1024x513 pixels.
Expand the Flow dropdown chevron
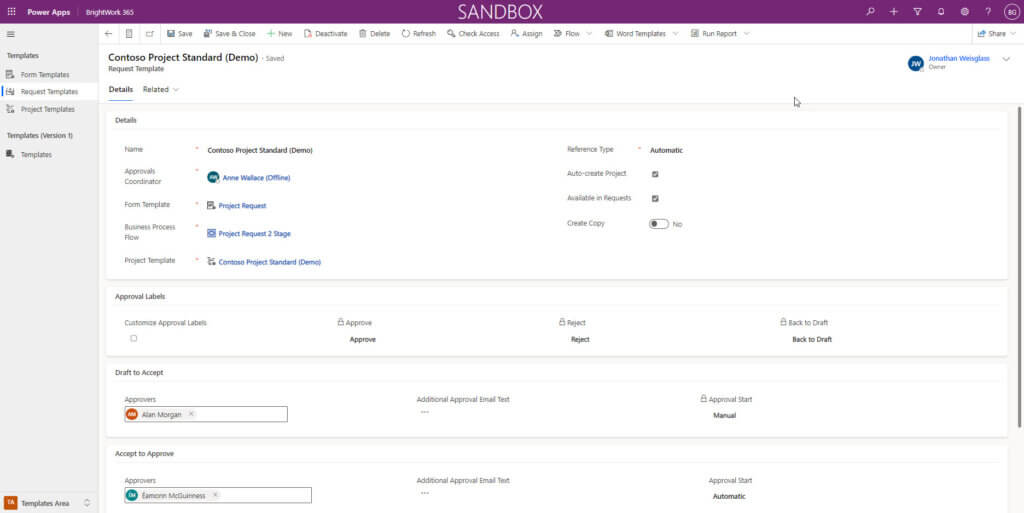pyautogui.click(x=589, y=34)
